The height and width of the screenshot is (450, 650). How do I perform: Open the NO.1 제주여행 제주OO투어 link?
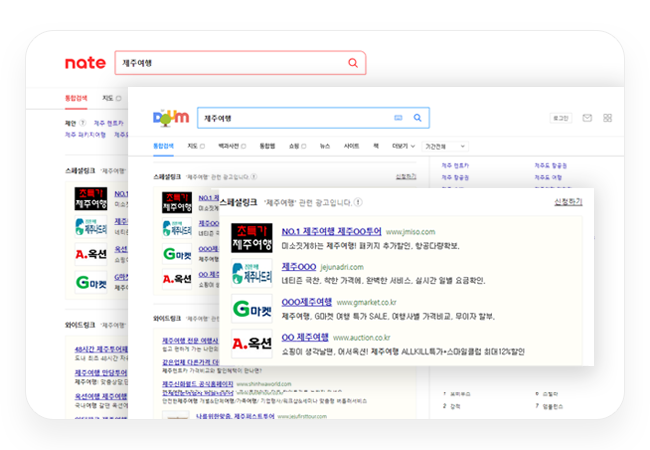click(331, 231)
